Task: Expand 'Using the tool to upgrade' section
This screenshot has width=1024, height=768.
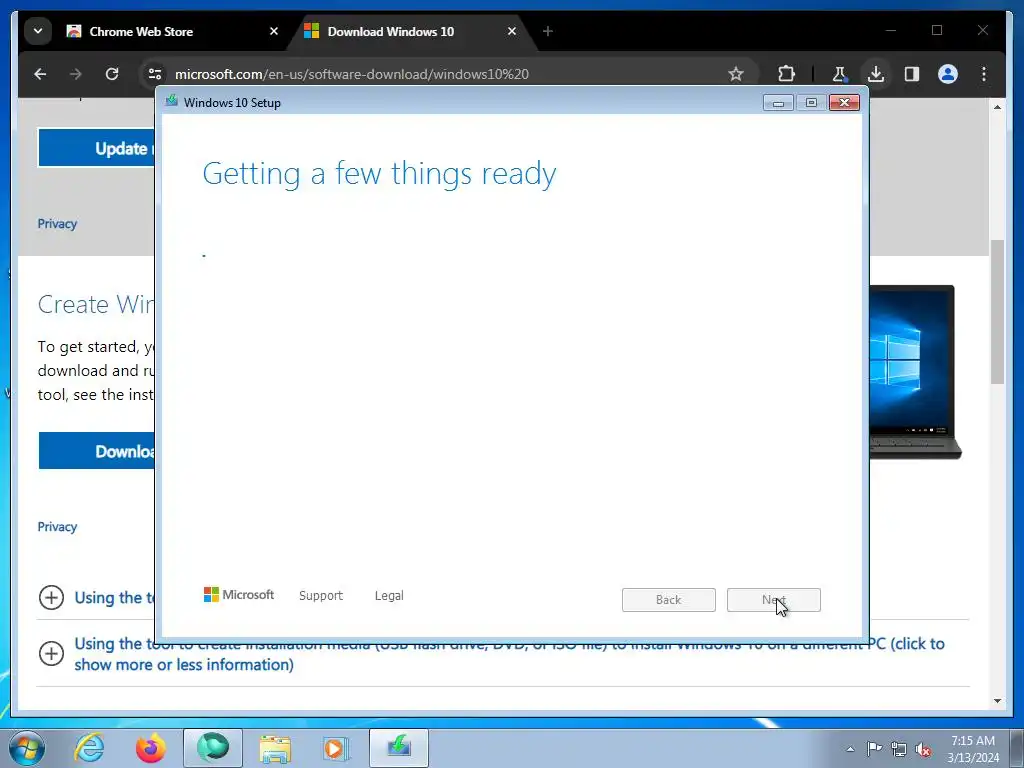Action: pyautogui.click(x=51, y=598)
